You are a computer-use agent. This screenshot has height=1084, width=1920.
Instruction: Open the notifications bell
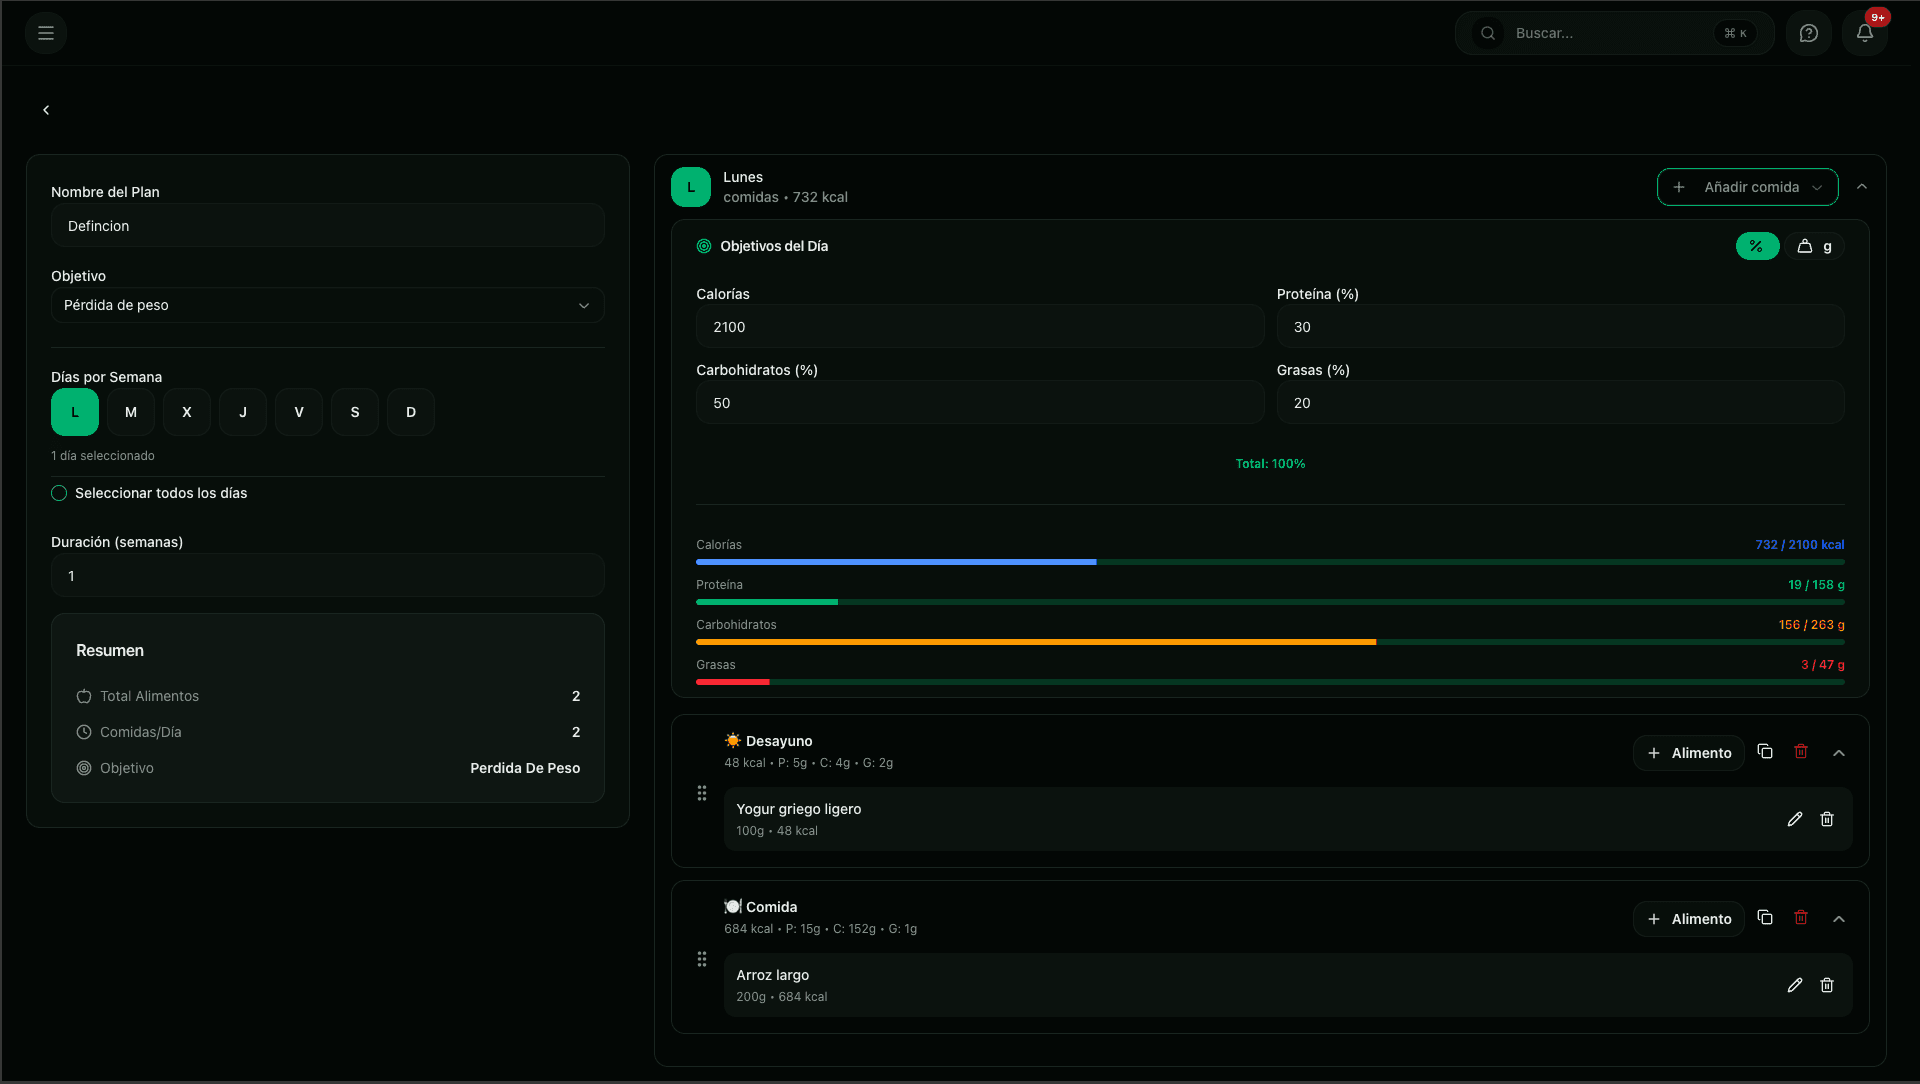tap(1864, 33)
